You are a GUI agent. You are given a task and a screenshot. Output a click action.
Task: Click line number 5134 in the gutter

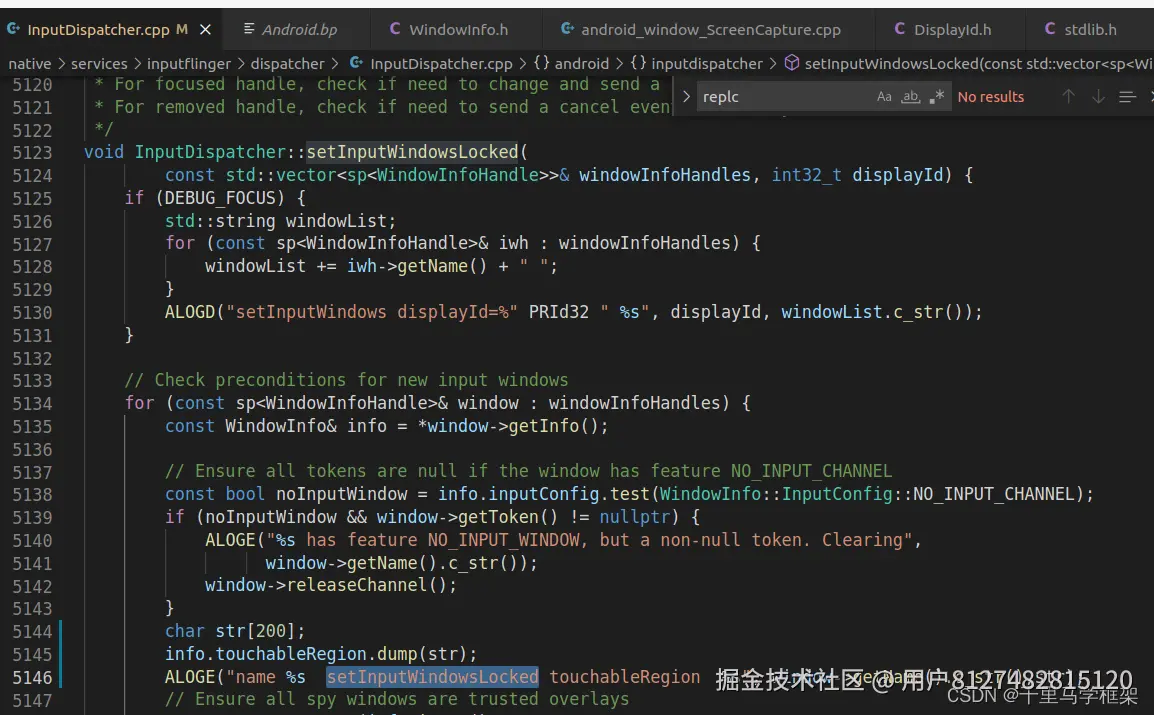pyautogui.click(x=32, y=404)
